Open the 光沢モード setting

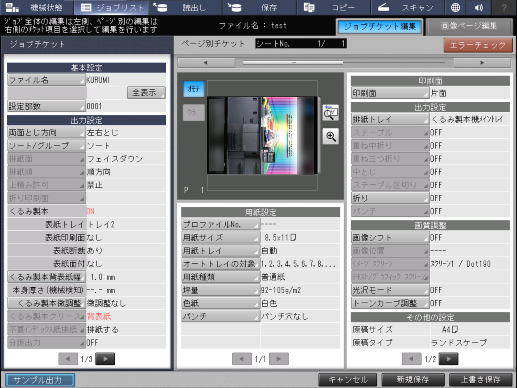pos(390,290)
